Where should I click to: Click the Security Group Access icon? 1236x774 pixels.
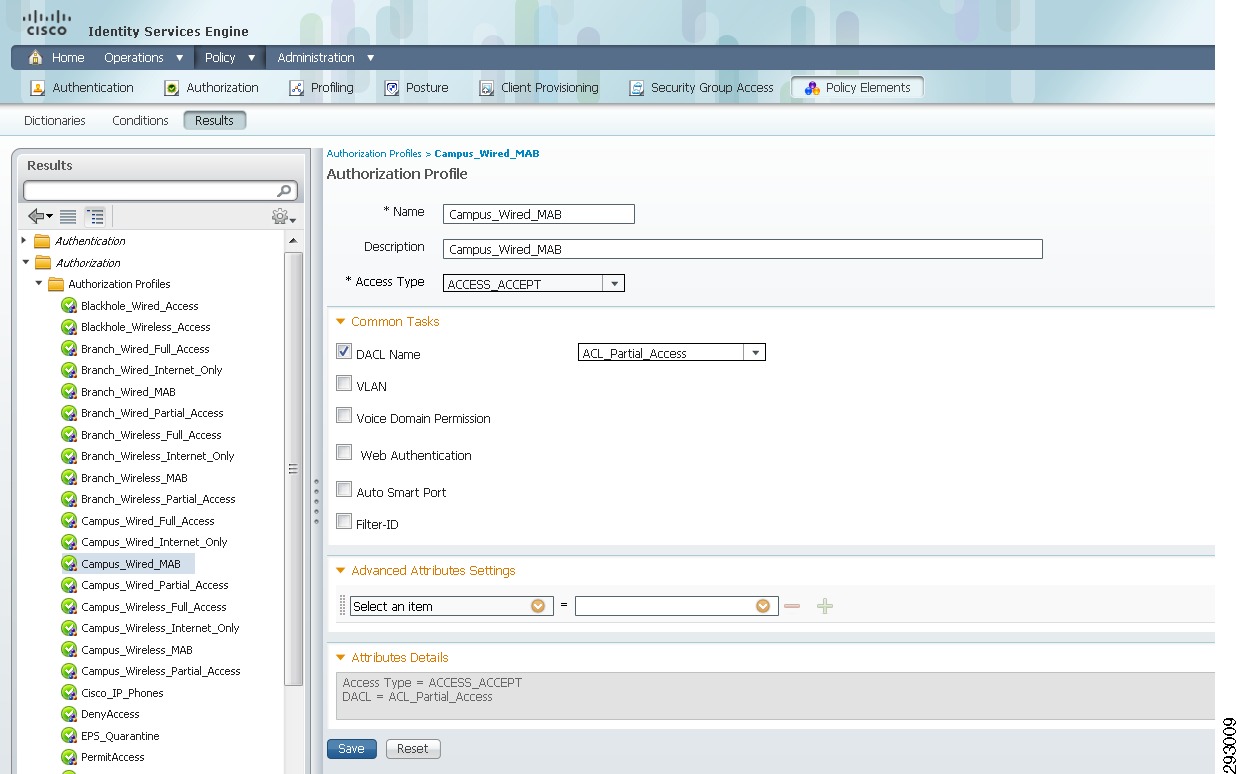pos(636,88)
